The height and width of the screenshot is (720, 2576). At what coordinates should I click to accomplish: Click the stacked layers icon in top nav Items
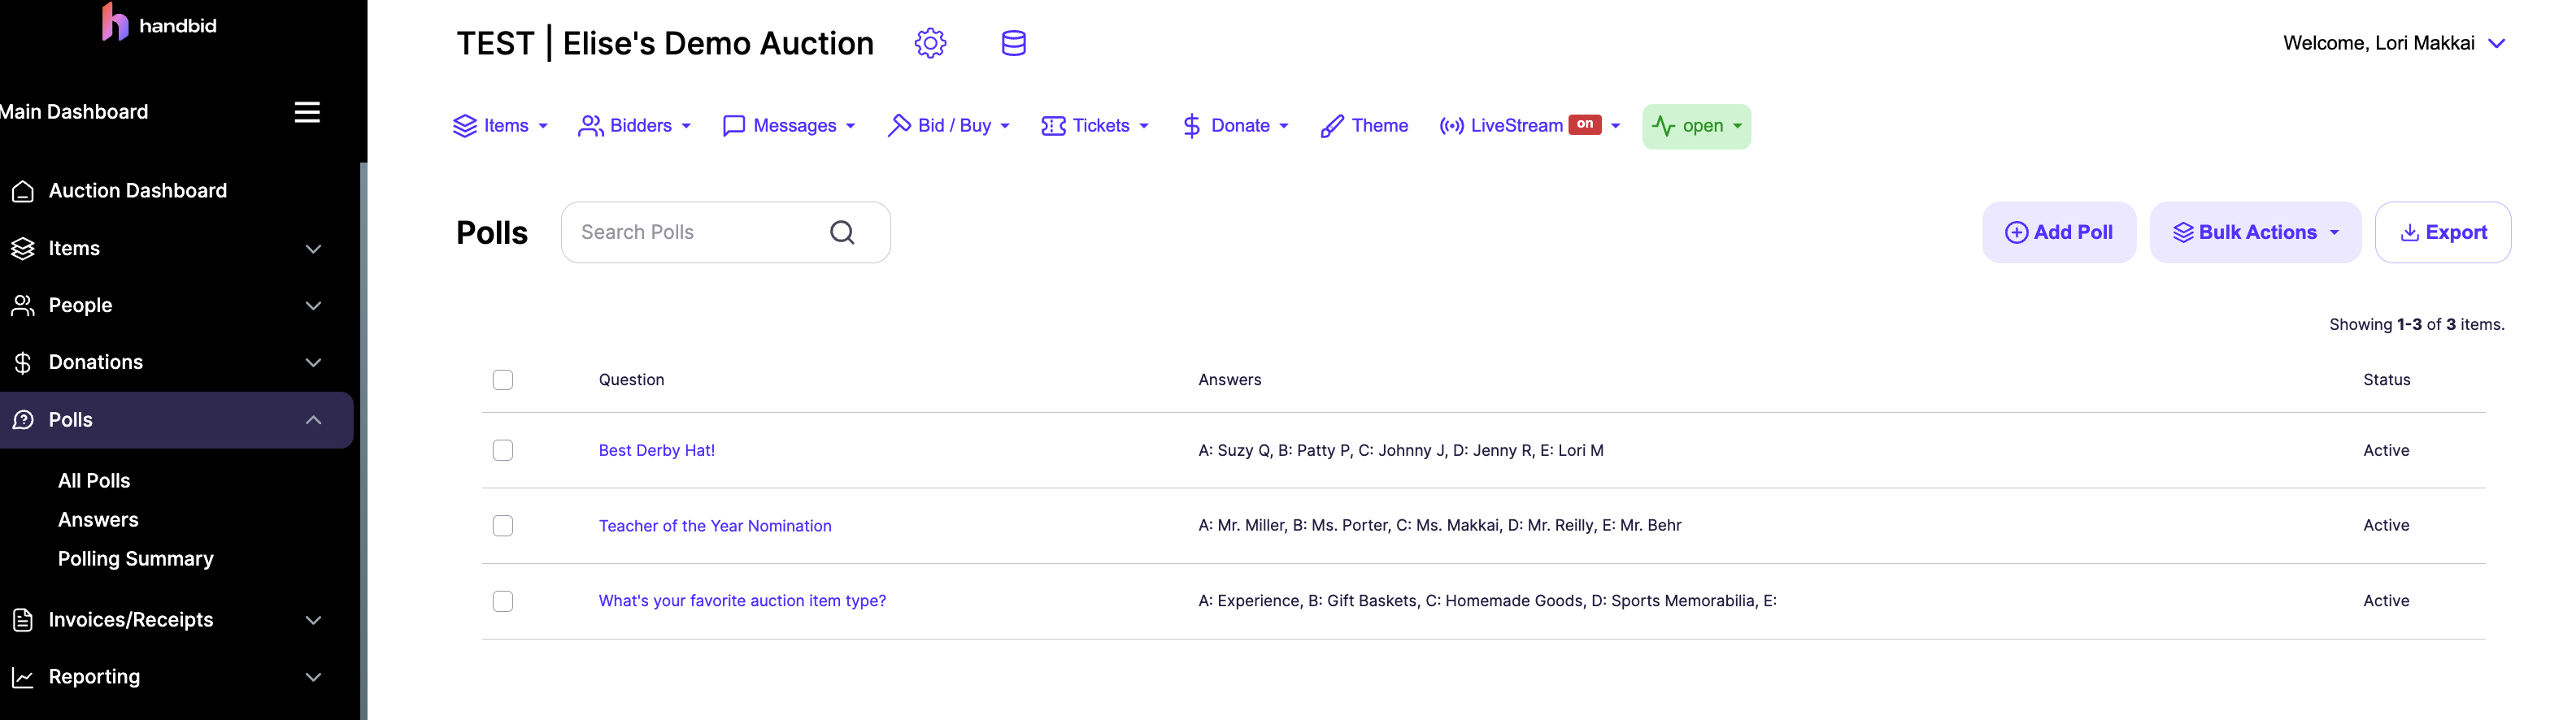(465, 126)
